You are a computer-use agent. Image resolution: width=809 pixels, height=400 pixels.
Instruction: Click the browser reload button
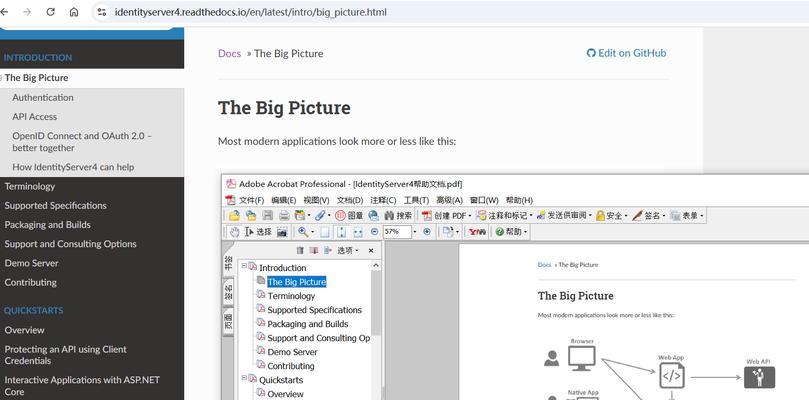(51, 12)
